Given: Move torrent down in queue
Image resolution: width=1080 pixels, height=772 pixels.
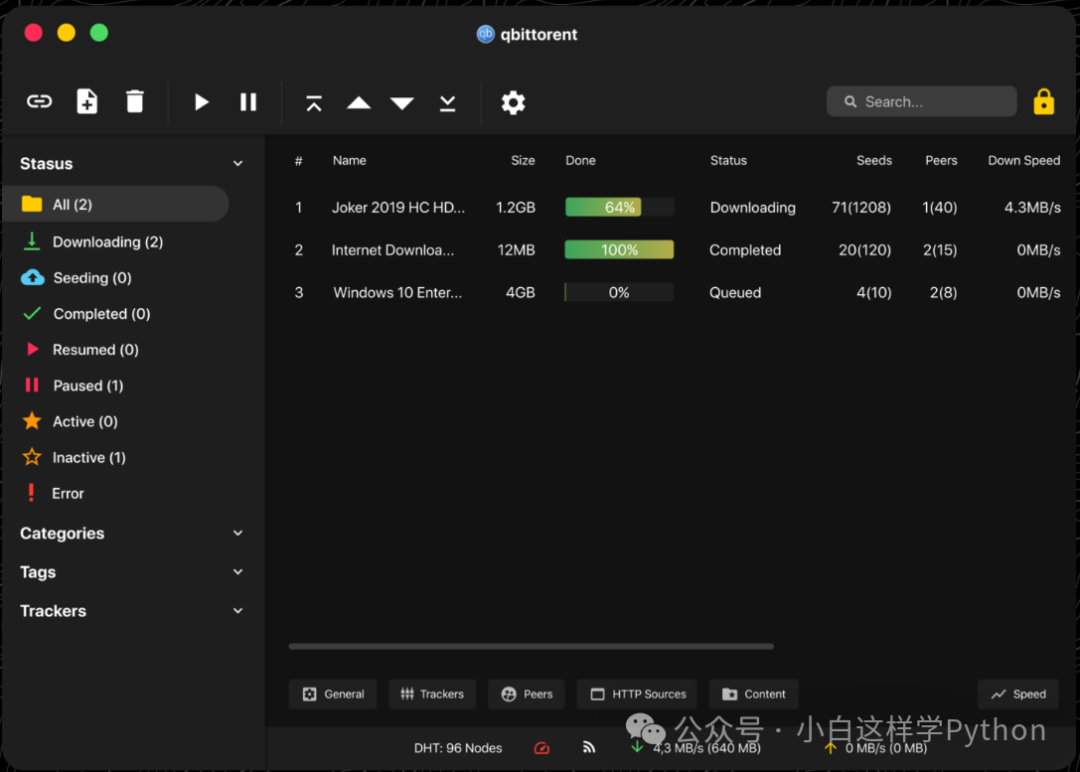Looking at the screenshot, I should pos(402,103).
